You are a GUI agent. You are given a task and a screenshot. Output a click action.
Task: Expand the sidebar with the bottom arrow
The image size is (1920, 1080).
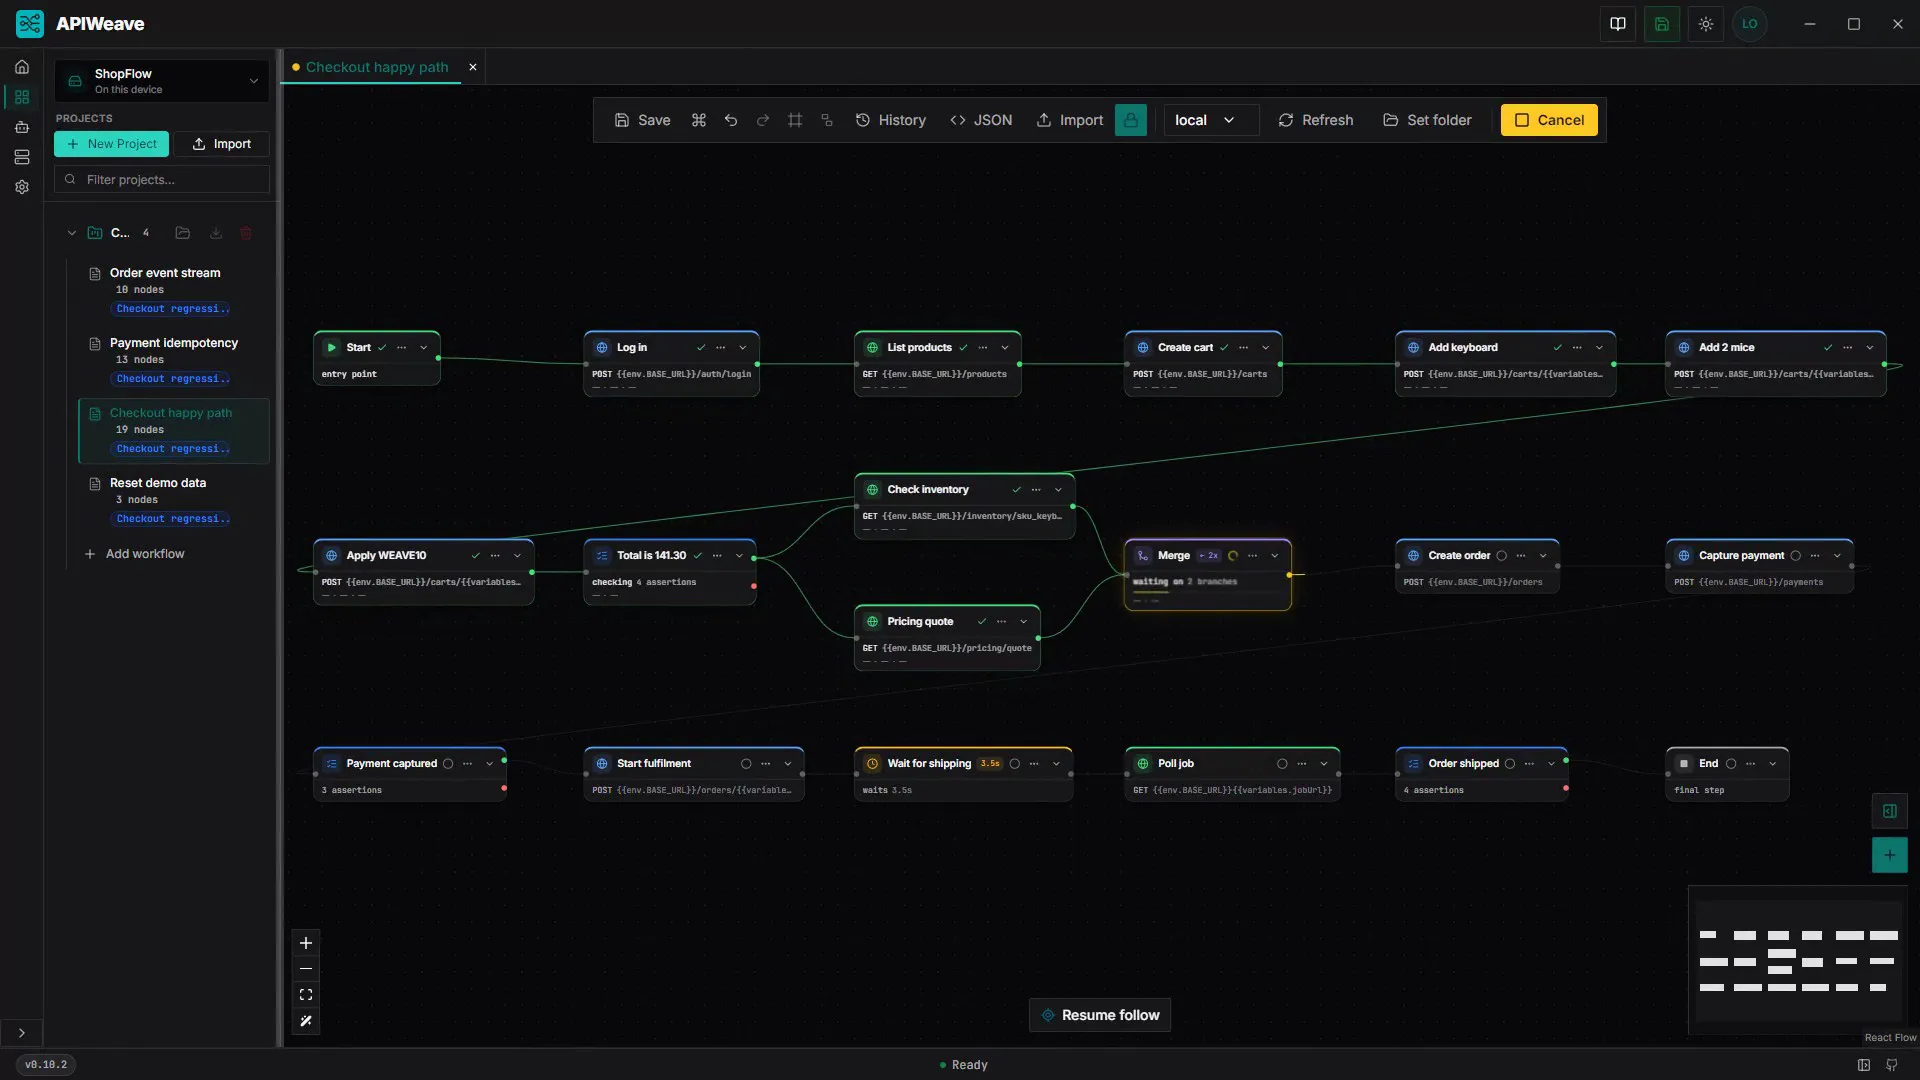tap(22, 1033)
